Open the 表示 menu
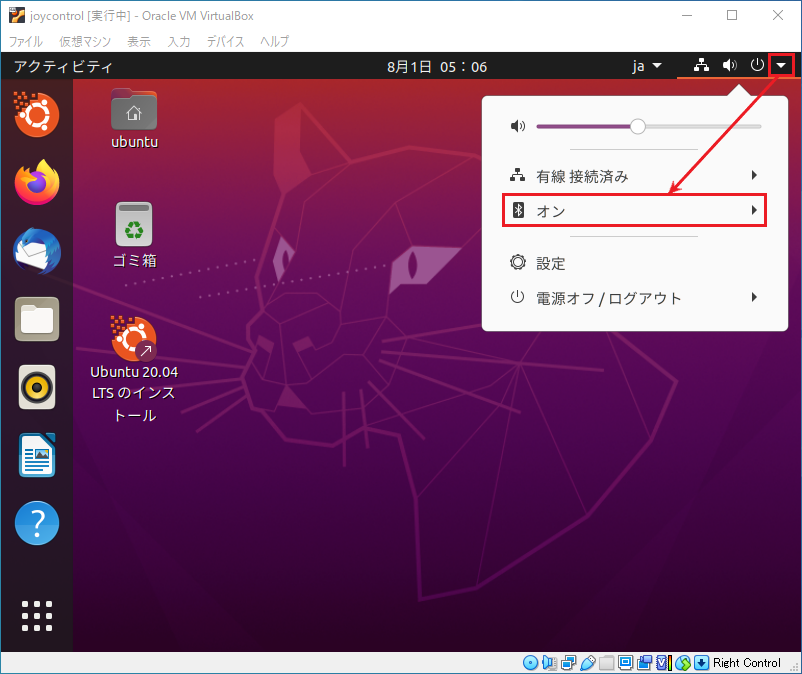 (x=139, y=41)
